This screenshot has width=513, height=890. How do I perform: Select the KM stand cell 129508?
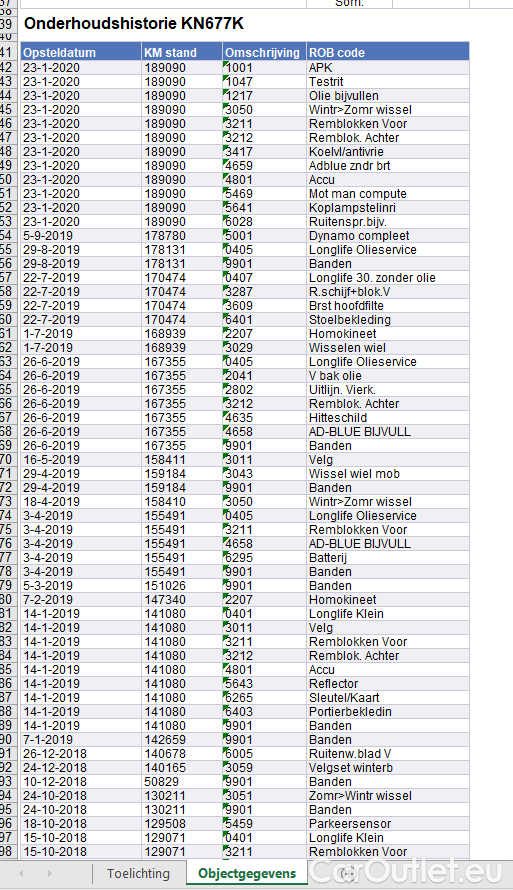point(182,824)
